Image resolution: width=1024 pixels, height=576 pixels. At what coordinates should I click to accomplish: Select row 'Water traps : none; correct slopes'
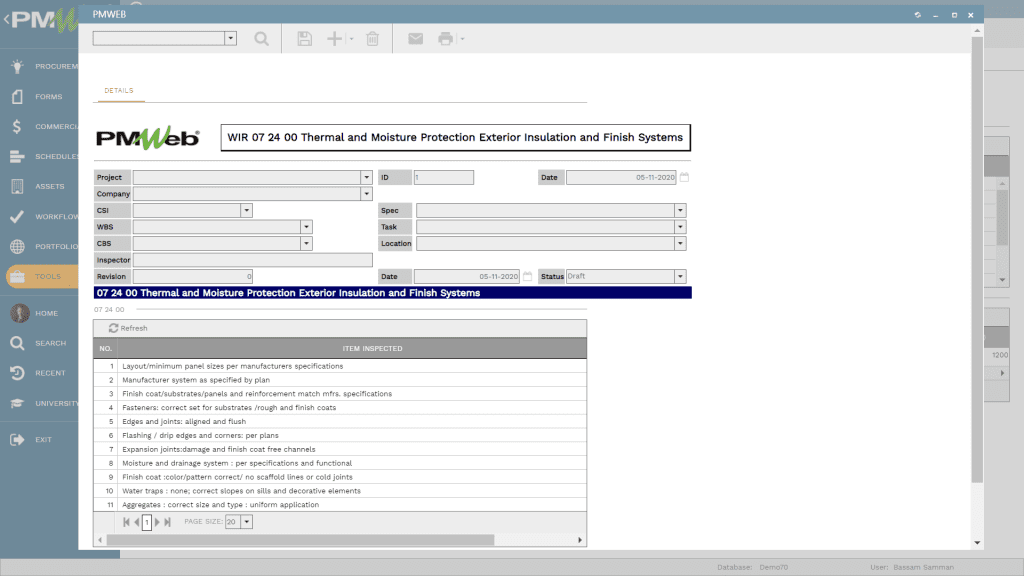(340, 491)
